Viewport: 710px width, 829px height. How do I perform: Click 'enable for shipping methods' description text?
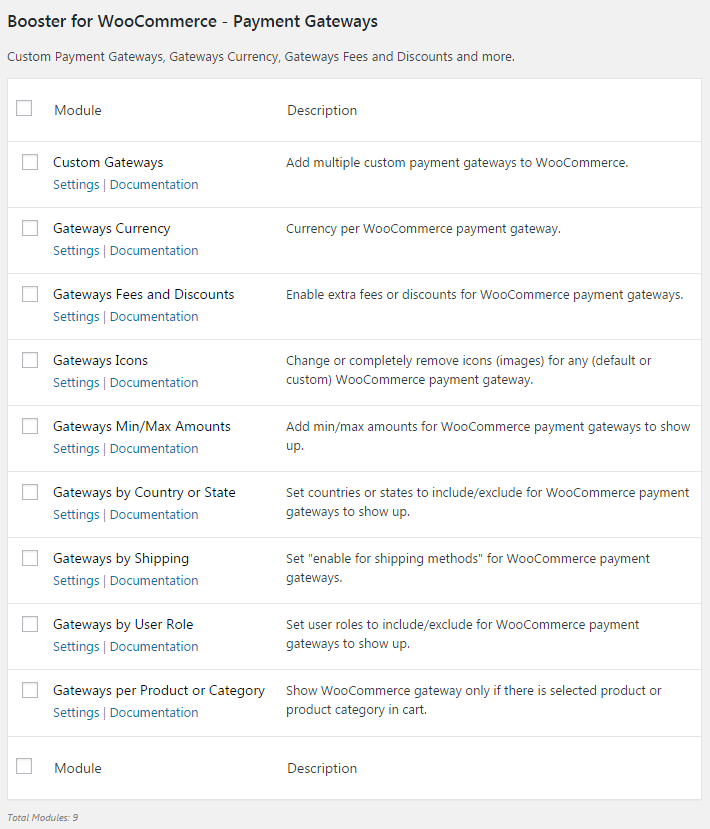(468, 568)
